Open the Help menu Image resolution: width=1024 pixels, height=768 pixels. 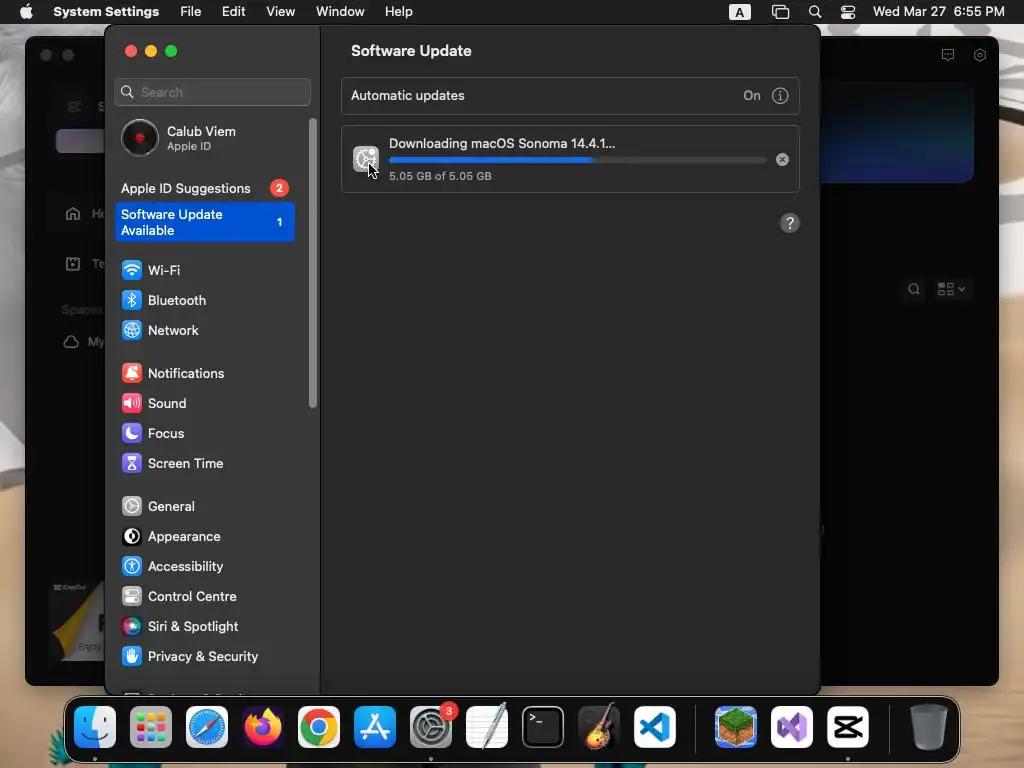tap(398, 12)
